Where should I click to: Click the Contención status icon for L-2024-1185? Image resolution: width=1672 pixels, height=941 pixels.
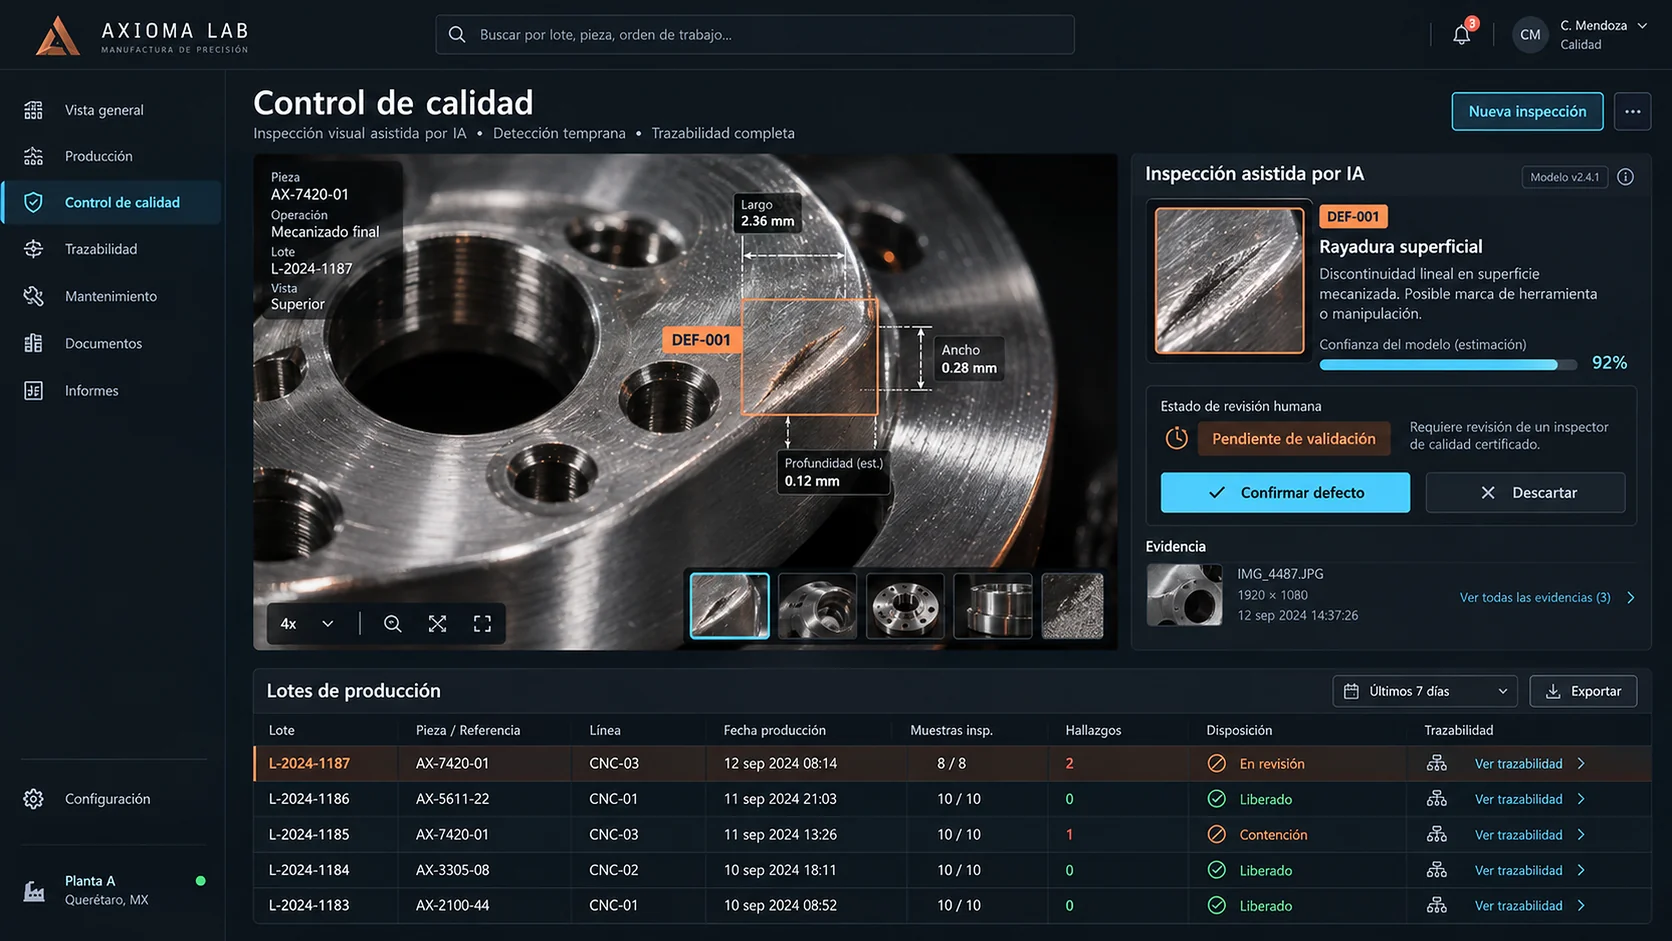pyautogui.click(x=1217, y=834)
